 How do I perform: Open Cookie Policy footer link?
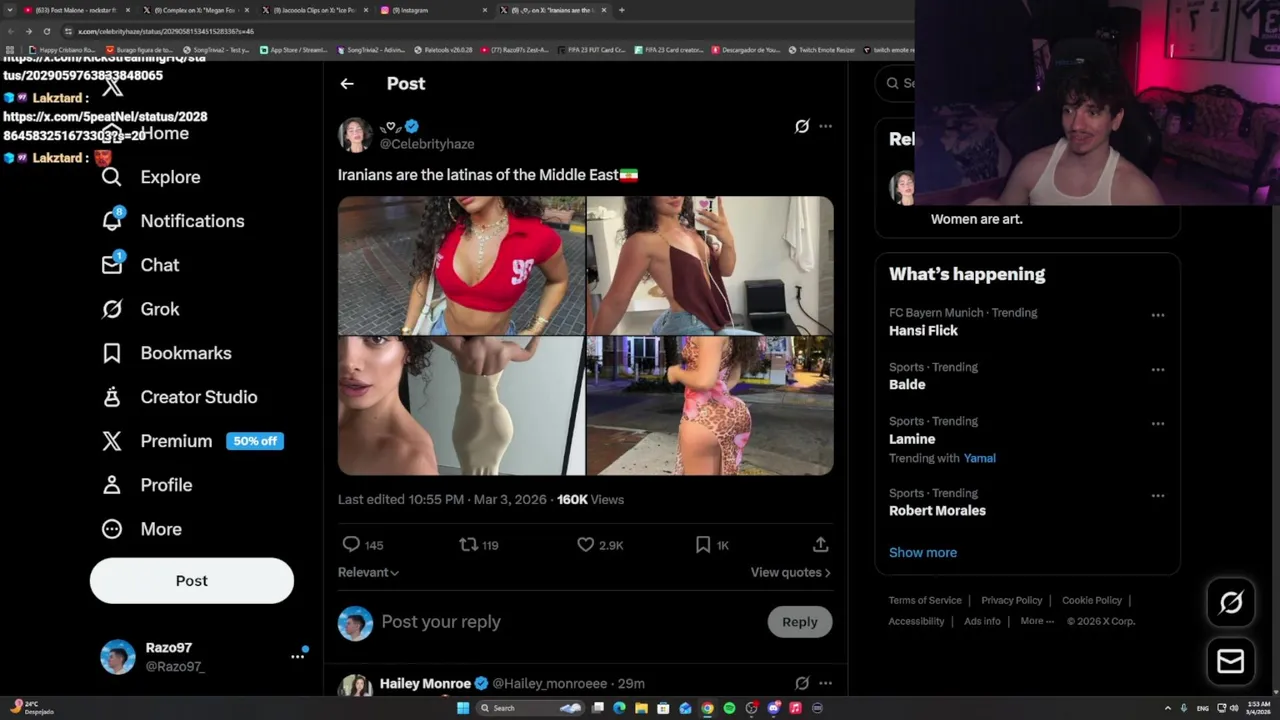(1091, 600)
